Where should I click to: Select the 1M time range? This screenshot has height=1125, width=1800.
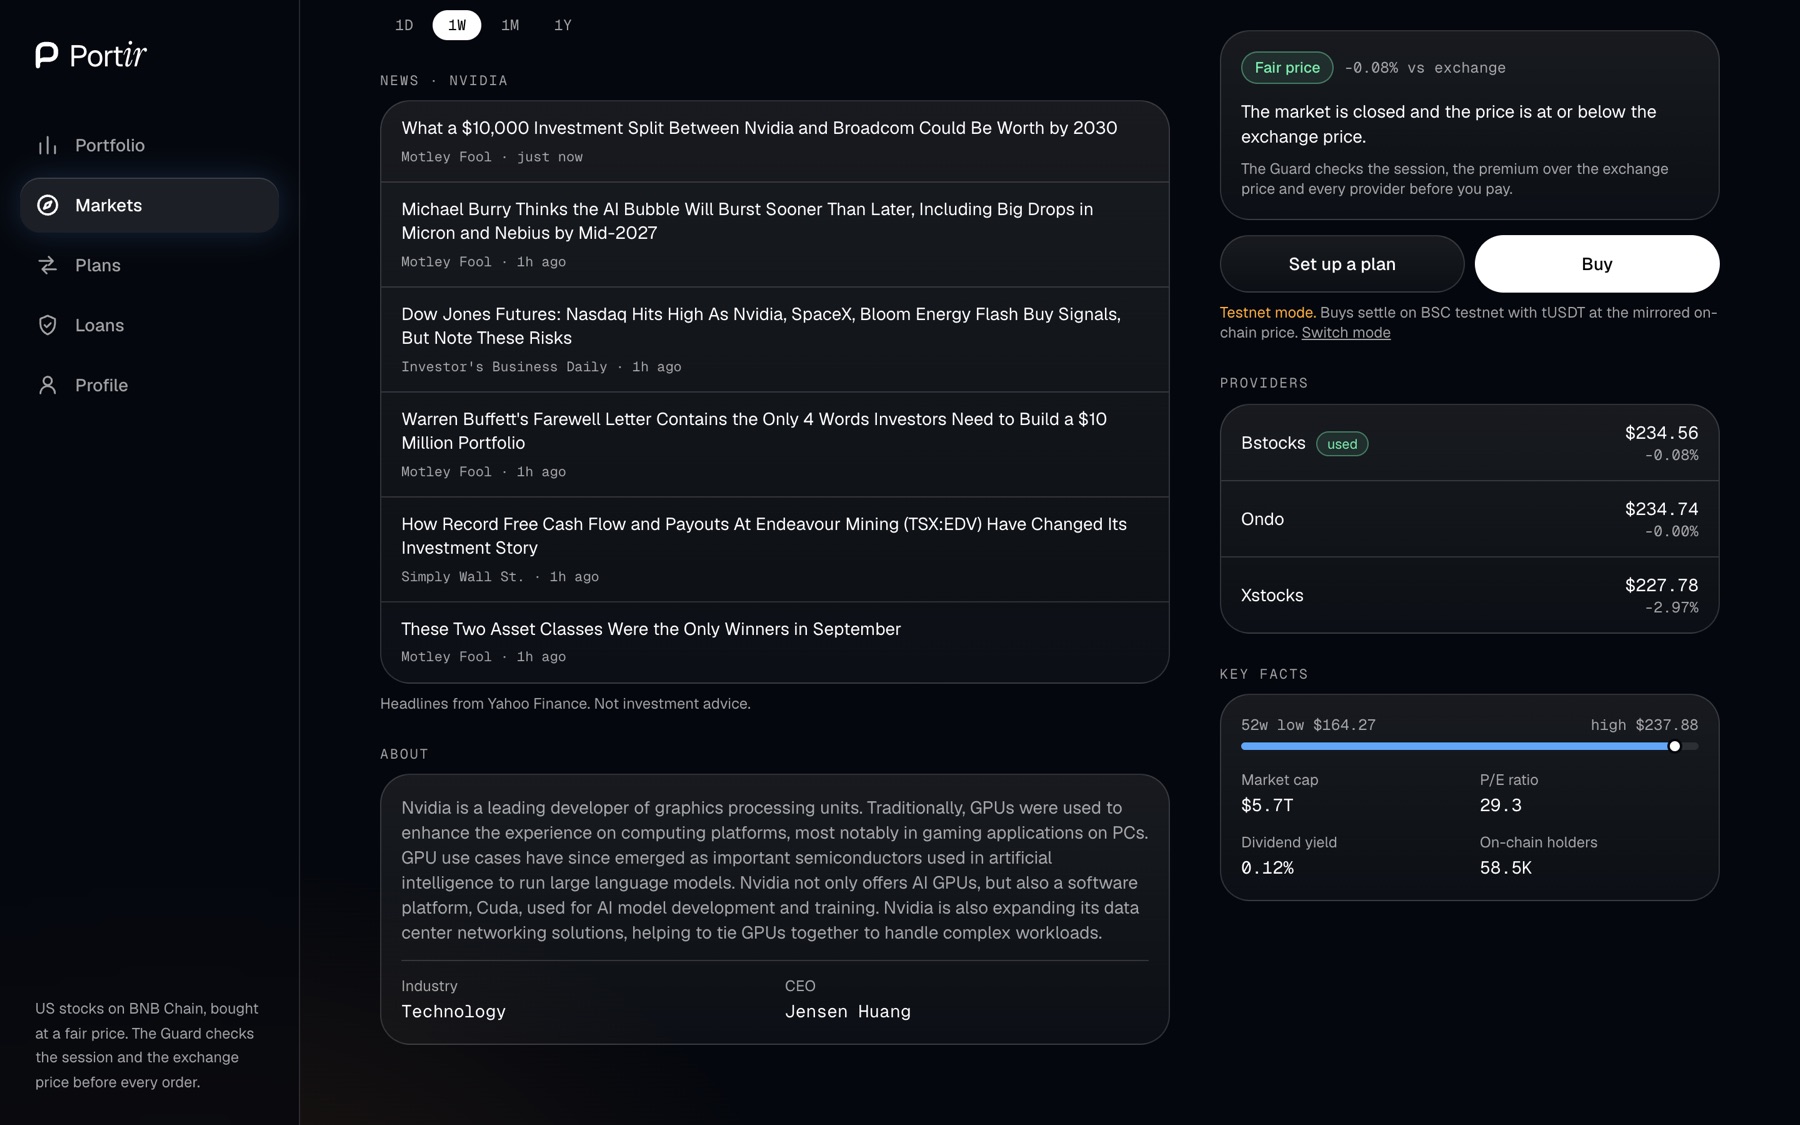(x=510, y=25)
